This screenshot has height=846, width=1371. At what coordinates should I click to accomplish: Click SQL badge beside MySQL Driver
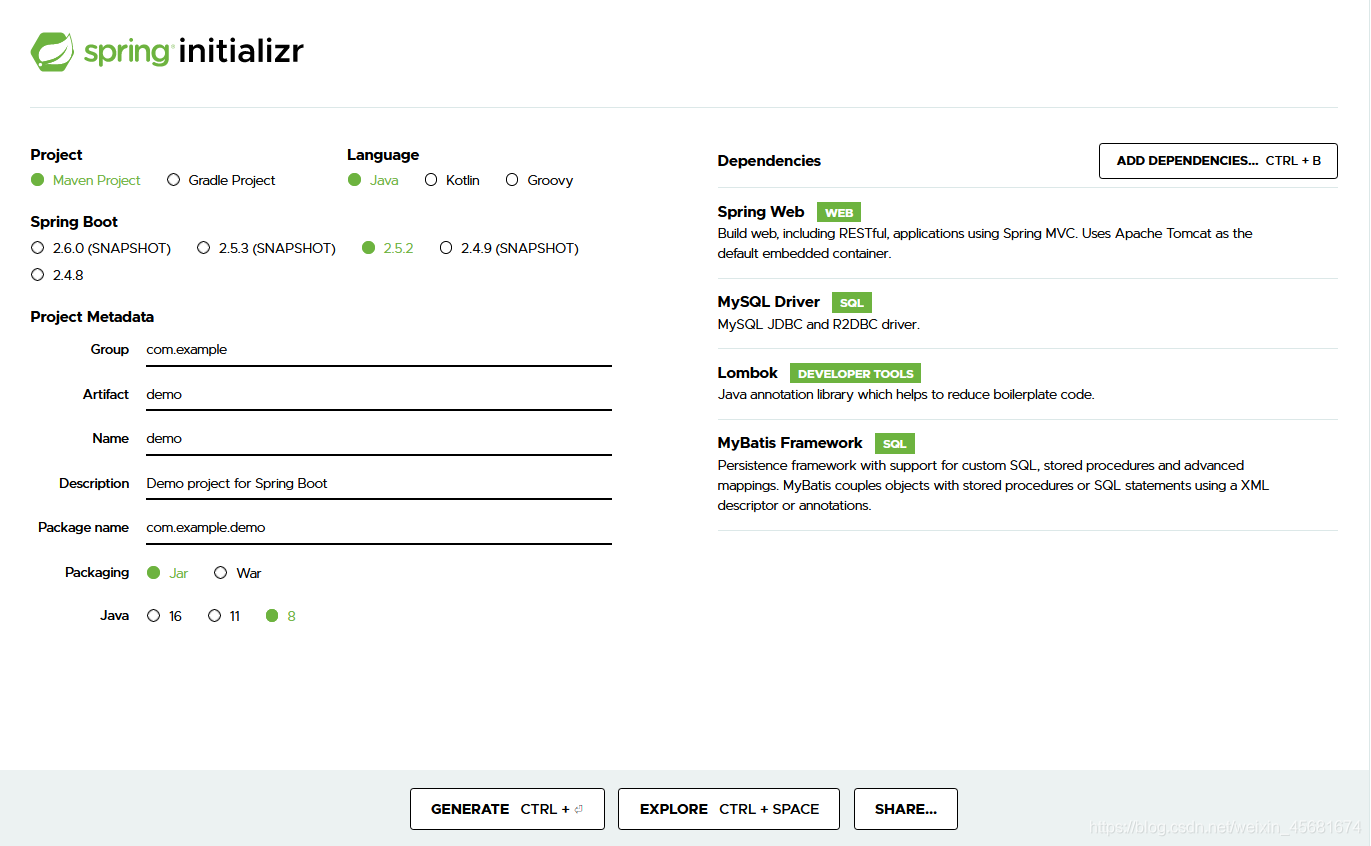851,303
